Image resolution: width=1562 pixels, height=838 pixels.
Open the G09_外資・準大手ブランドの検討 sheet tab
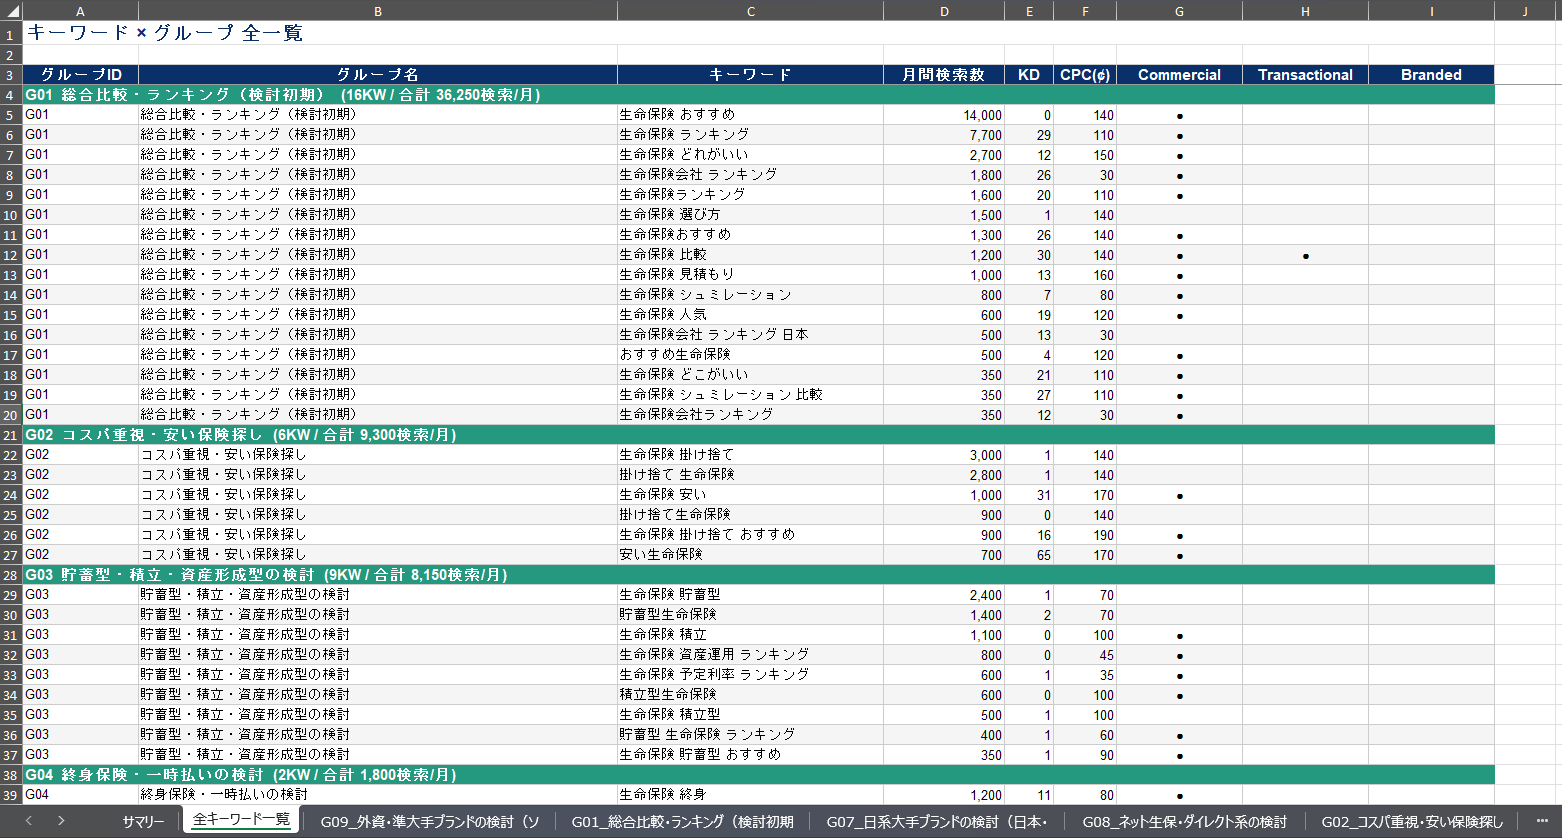tap(429, 821)
